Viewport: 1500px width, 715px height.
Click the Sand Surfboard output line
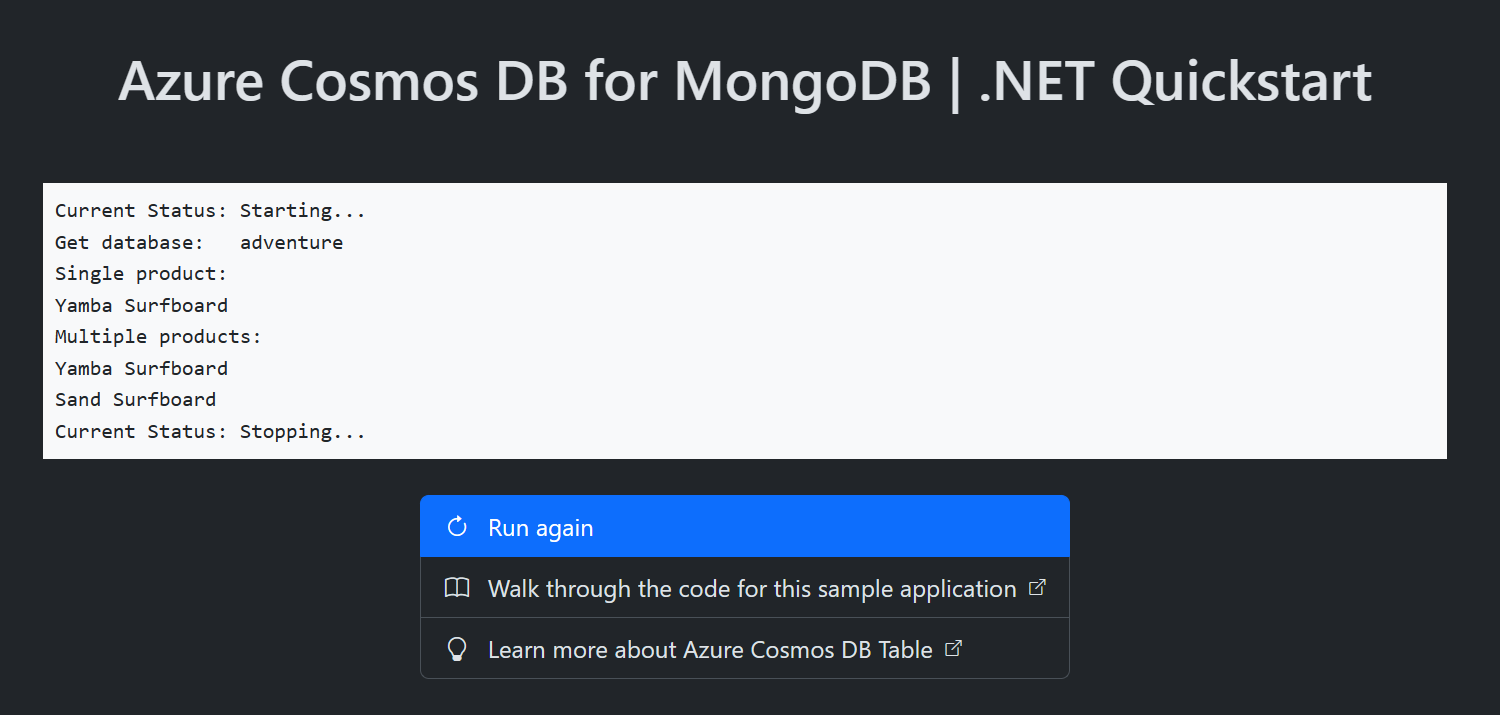coord(135,399)
